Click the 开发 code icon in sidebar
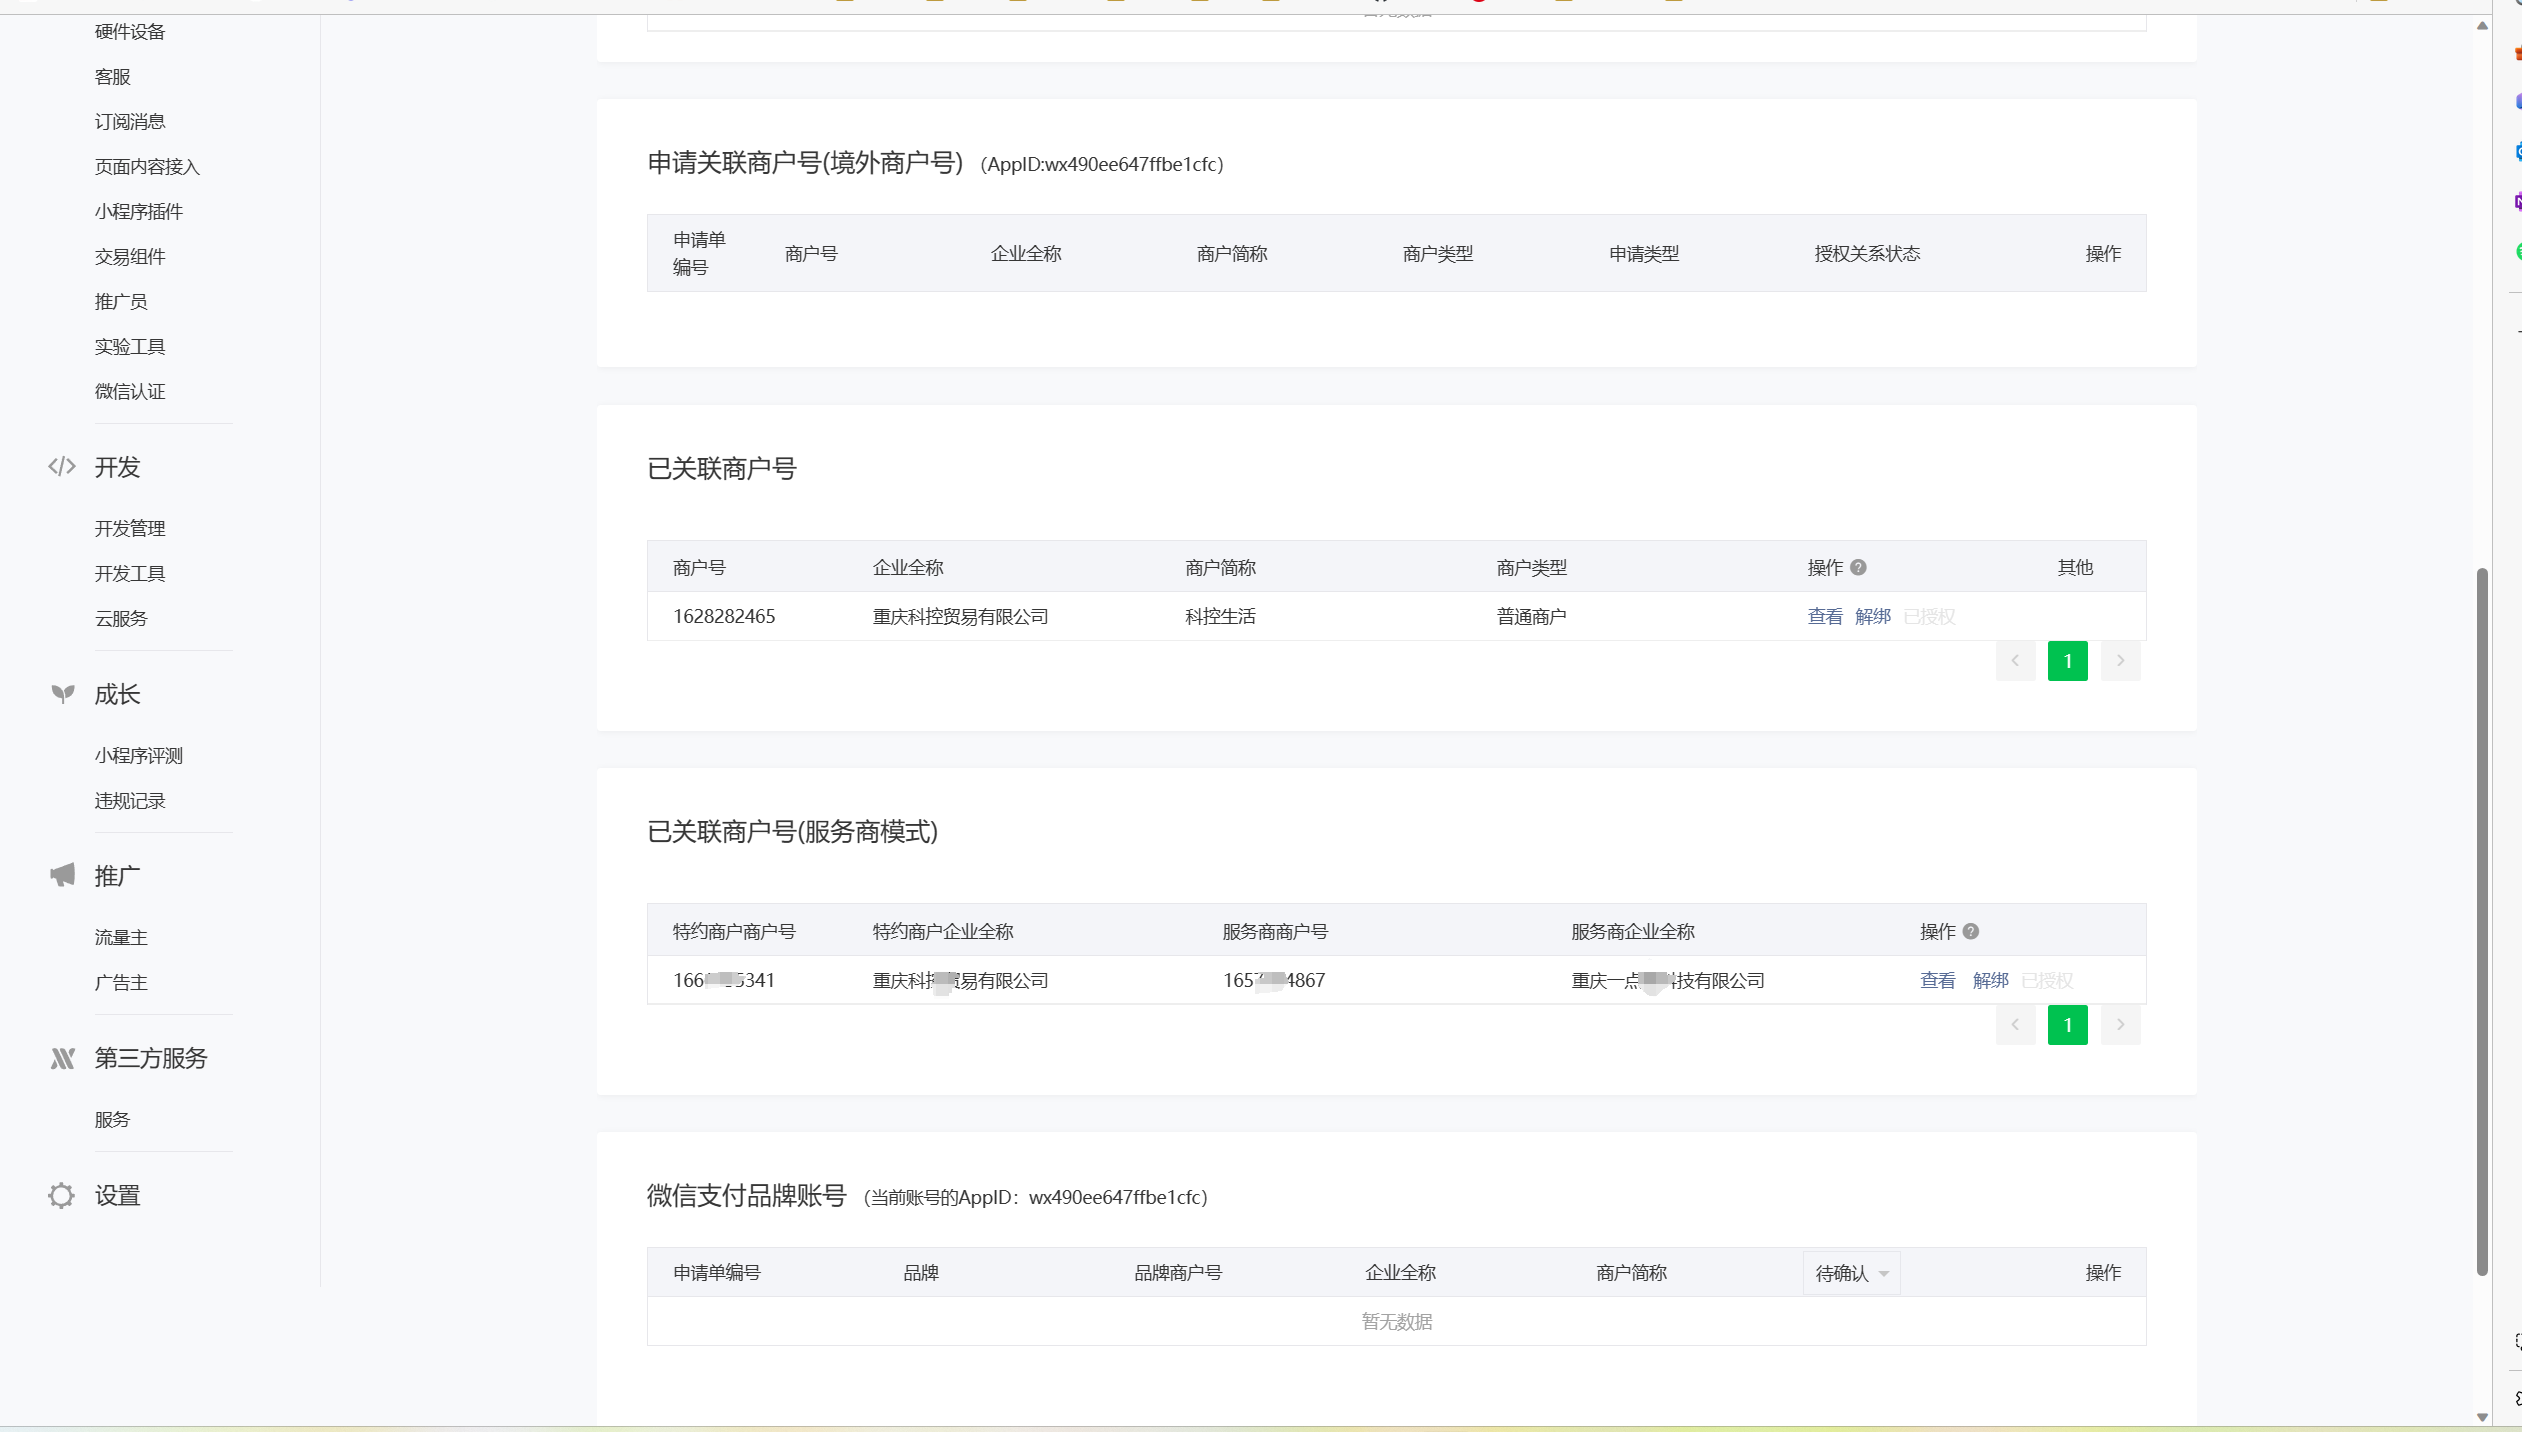 (x=62, y=467)
